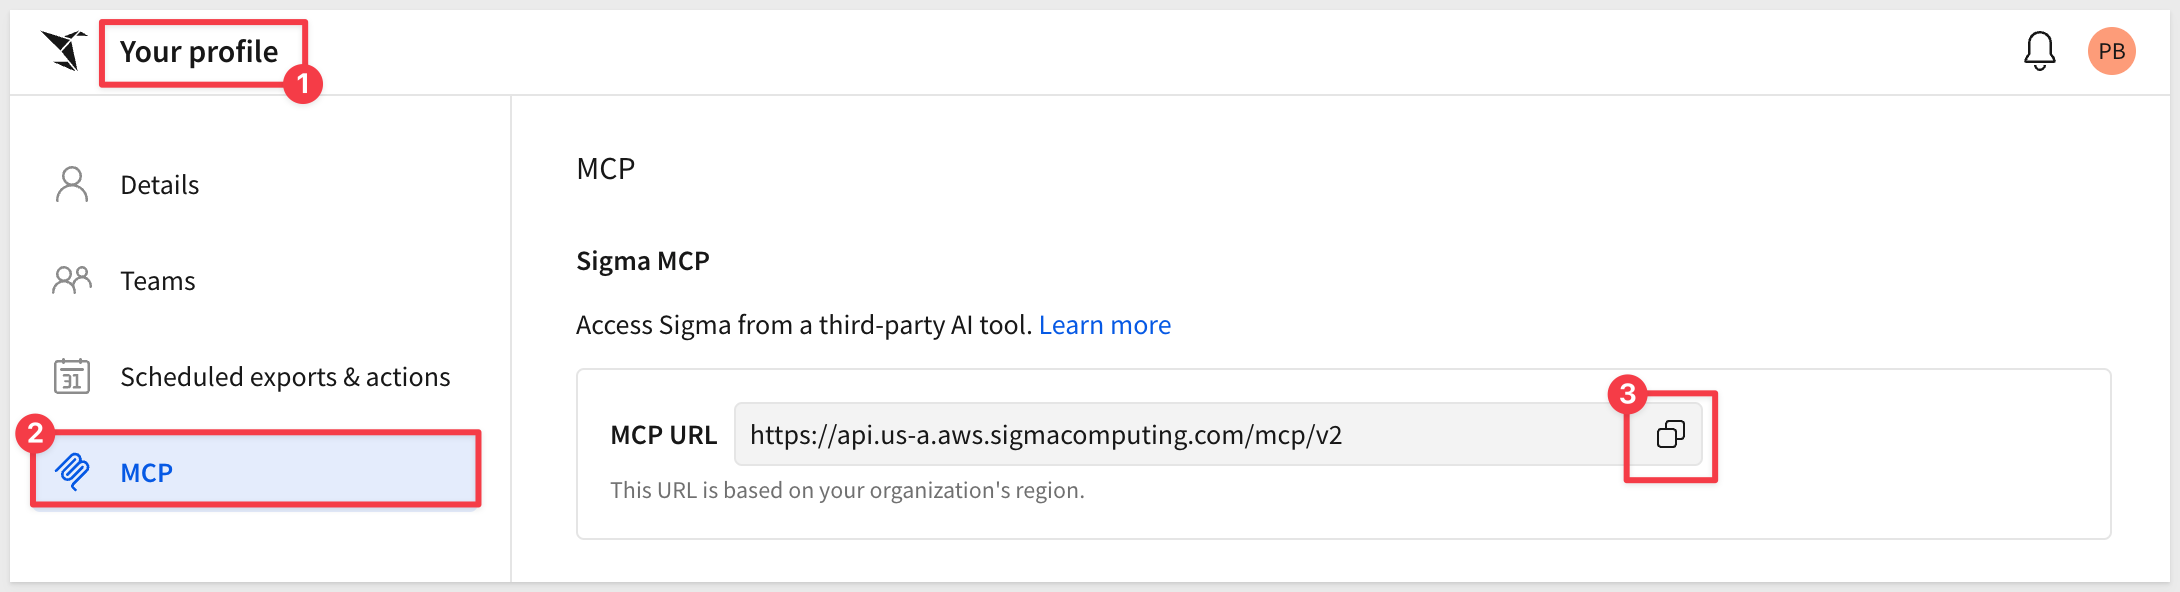
Task: Follow the Learn more link
Action: pyautogui.click(x=1104, y=325)
